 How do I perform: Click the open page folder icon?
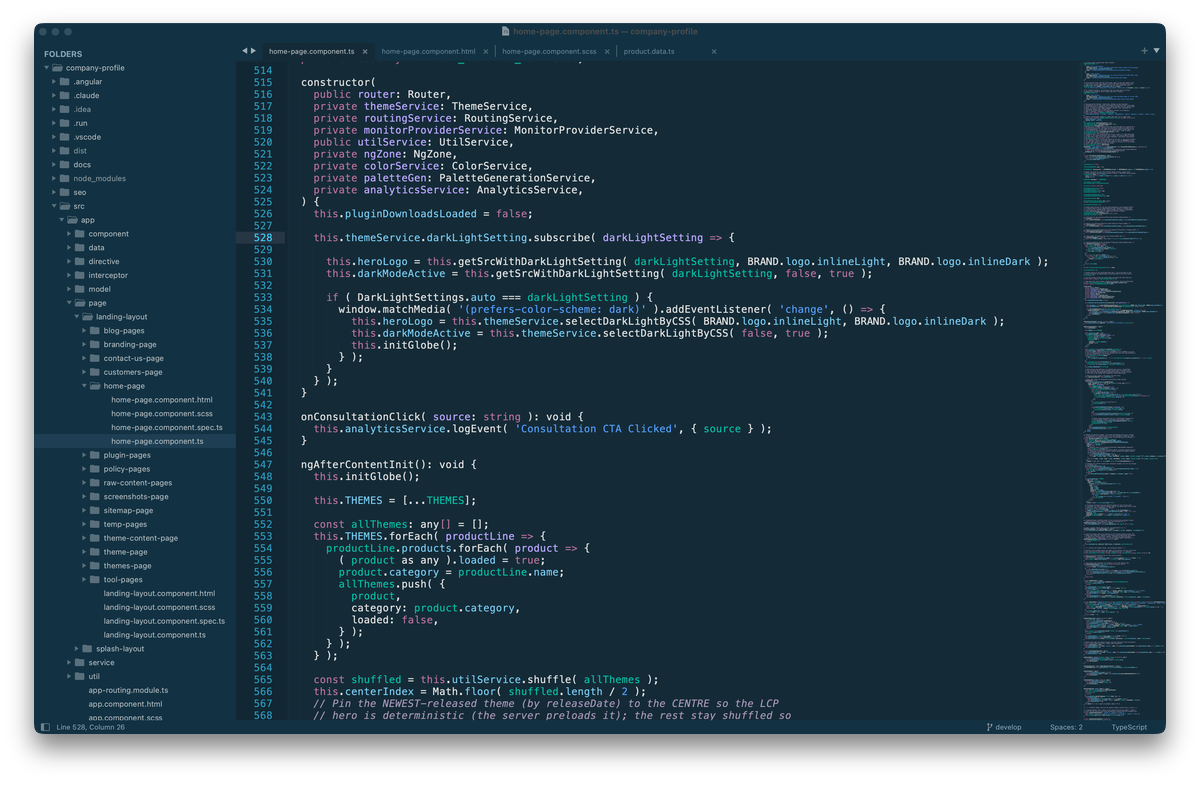[79, 303]
